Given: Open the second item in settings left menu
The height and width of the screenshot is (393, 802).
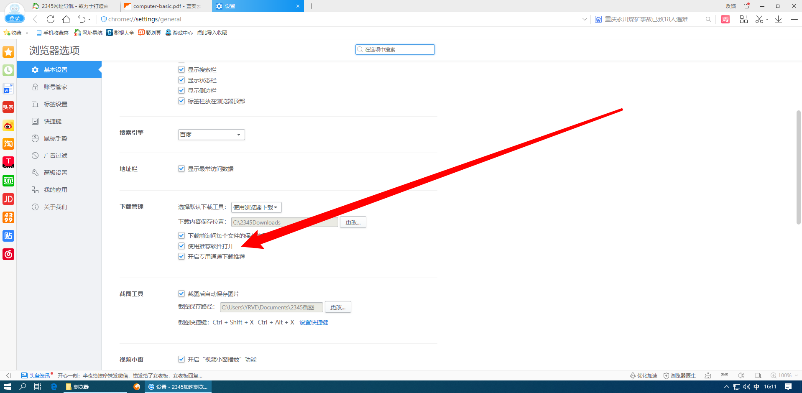Looking at the screenshot, I should pyautogui.click(x=59, y=87).
